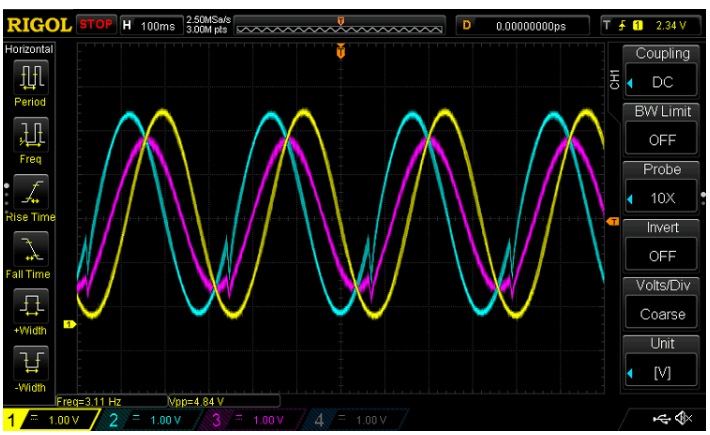
Task: Select the Rise Time measurement icon
Action: pos(29,191)
